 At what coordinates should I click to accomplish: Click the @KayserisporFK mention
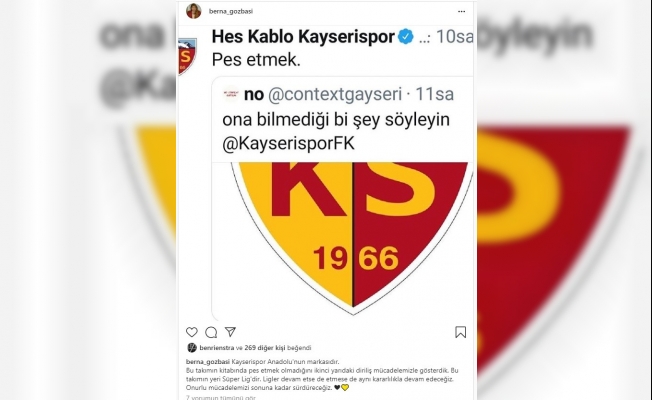(289, 144)
